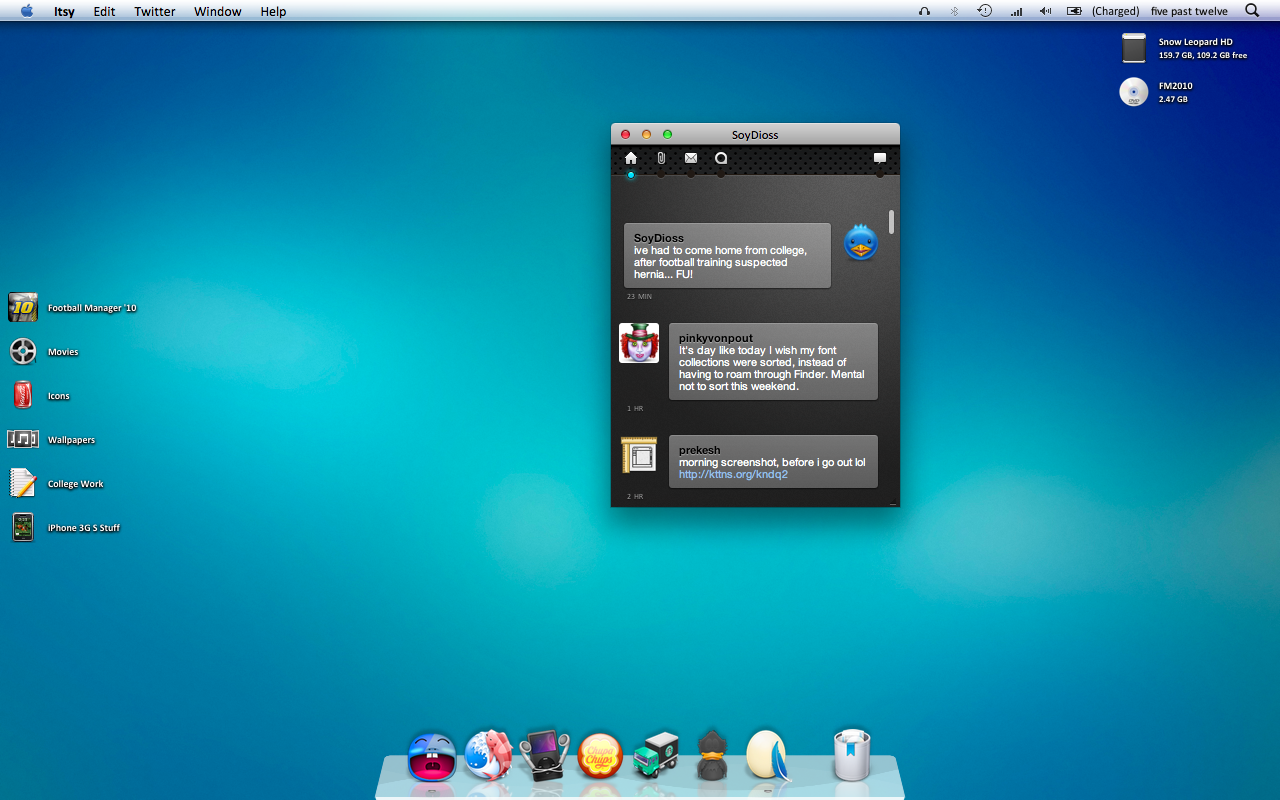Select Snow Leopard HD drive icon
This screenshot has height=800, width=1280.
pos(1133,48)
